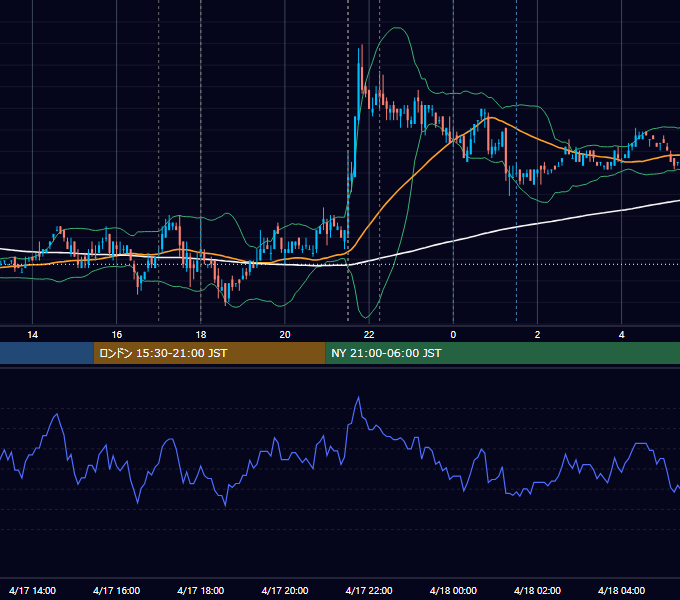Click the 18 hour label on price chart axis

pyautogui.click(x=201, y=335)
